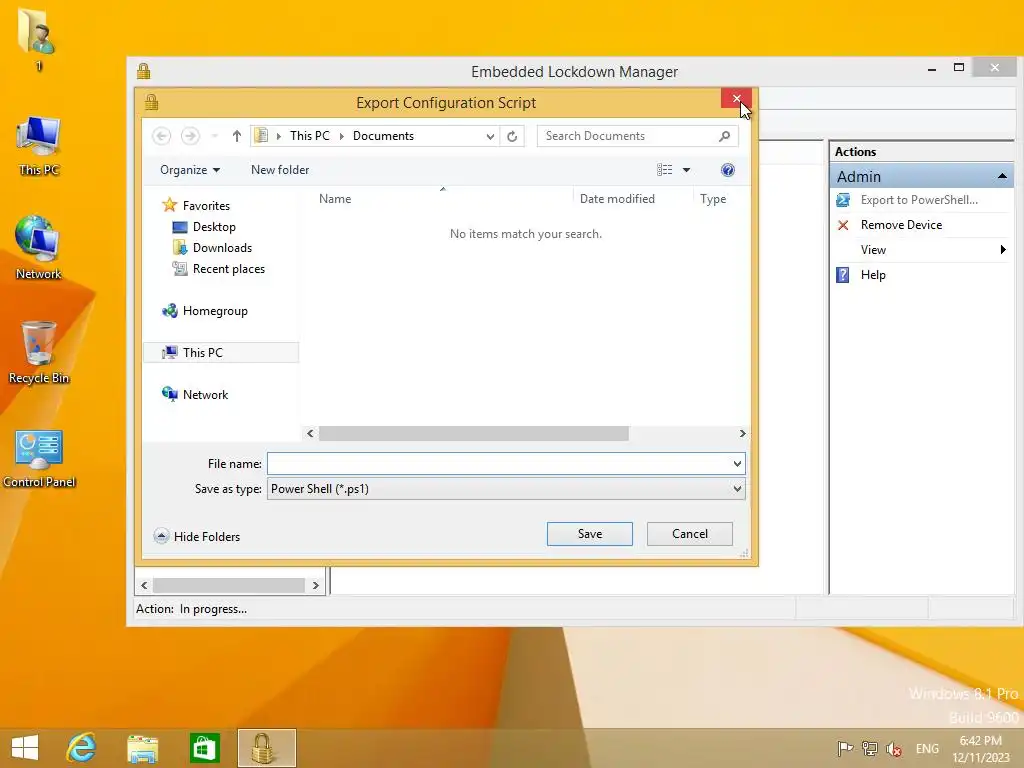Refresh the Documents folder listing

click(512, 136)
